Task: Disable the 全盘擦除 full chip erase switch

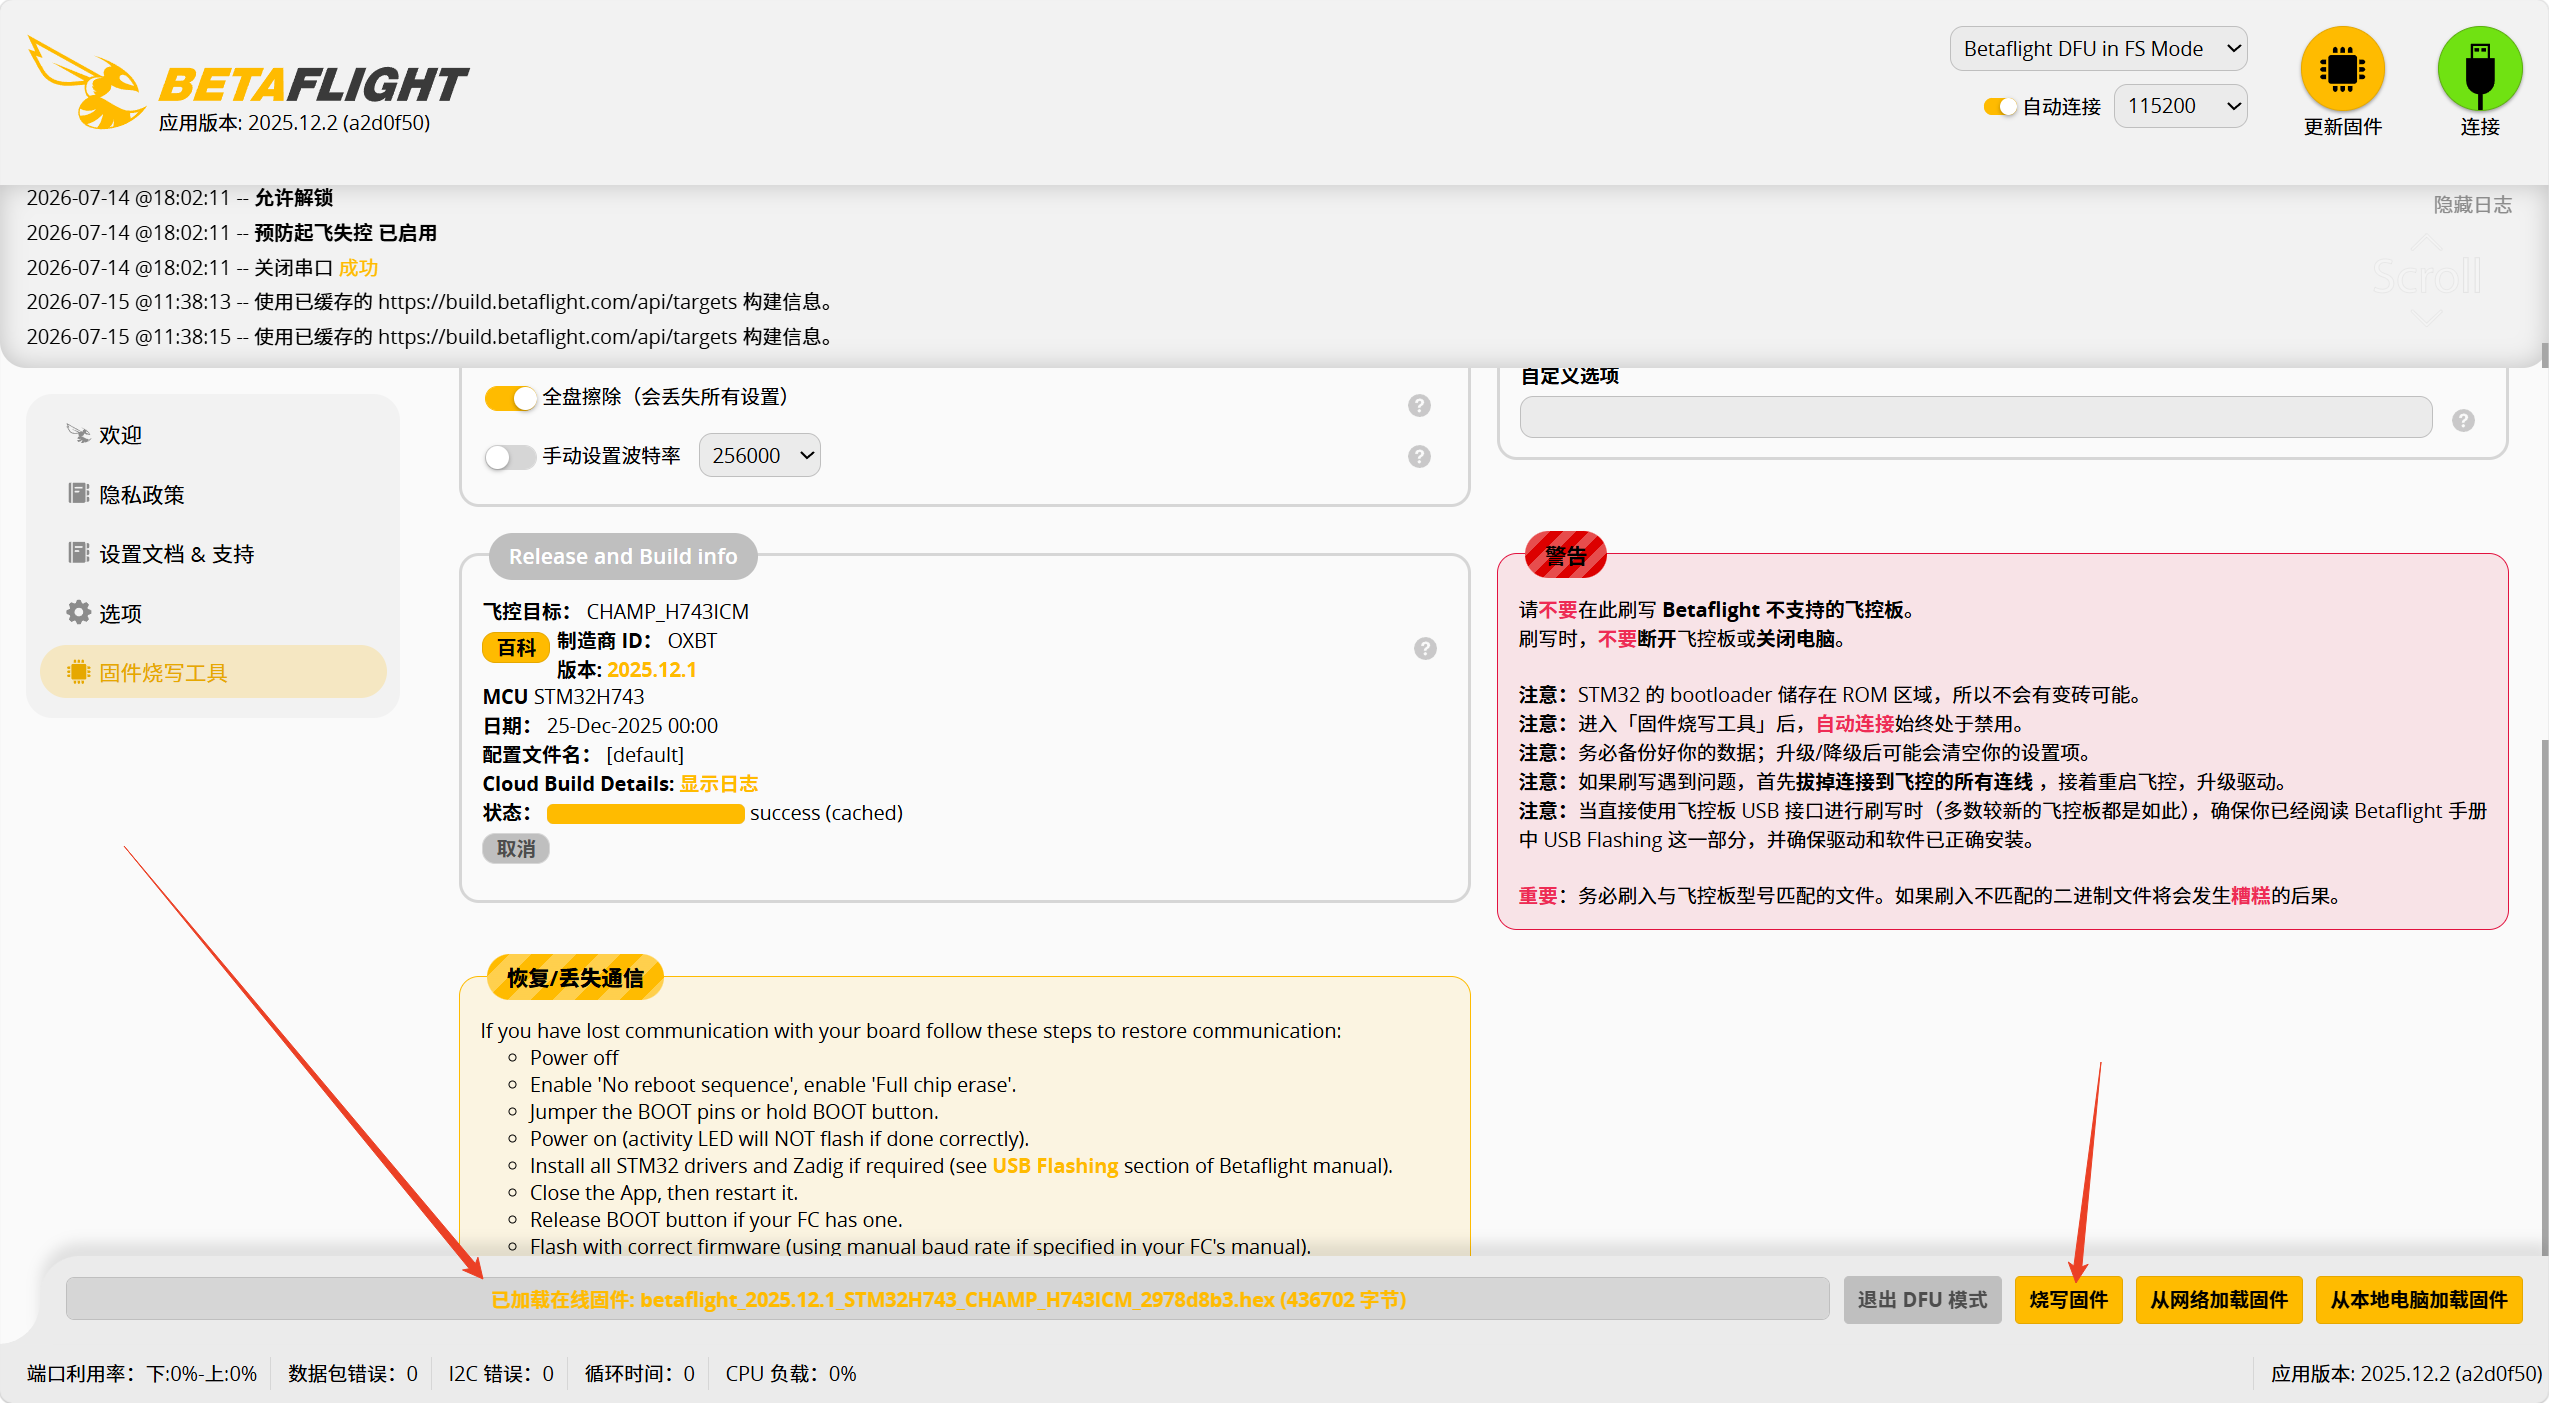Action: click(511, 398)
